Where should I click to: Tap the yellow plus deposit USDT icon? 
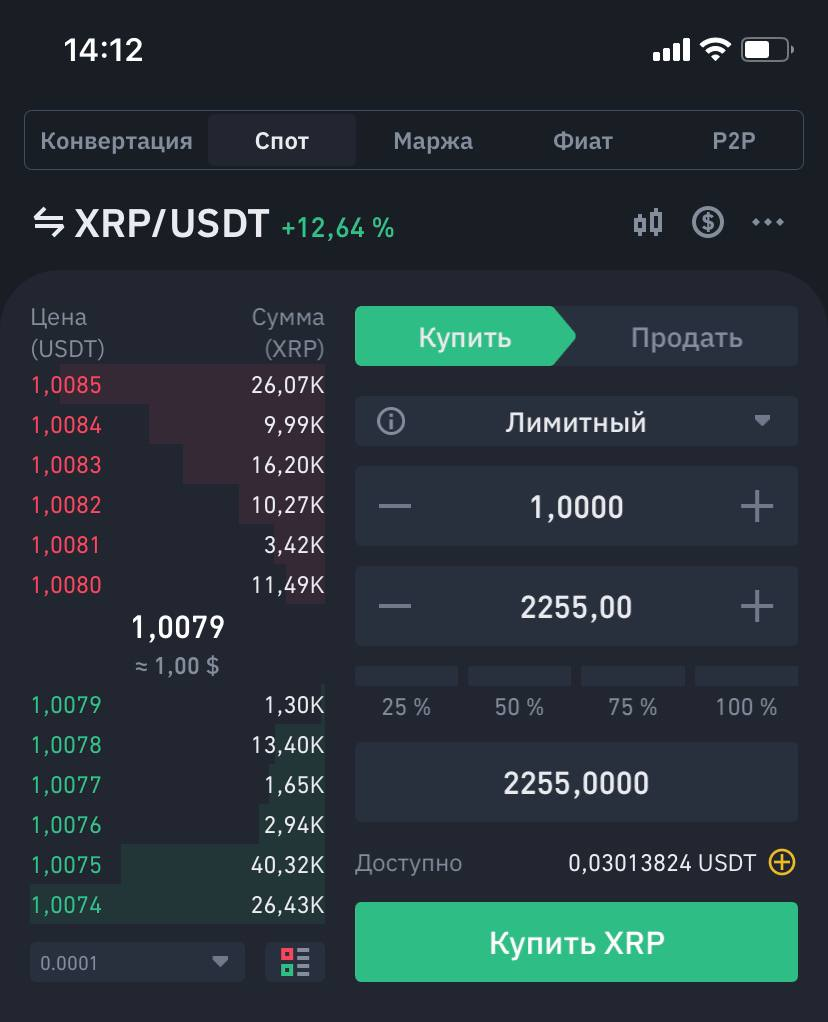pyautogui.click(x=782, y=862)
